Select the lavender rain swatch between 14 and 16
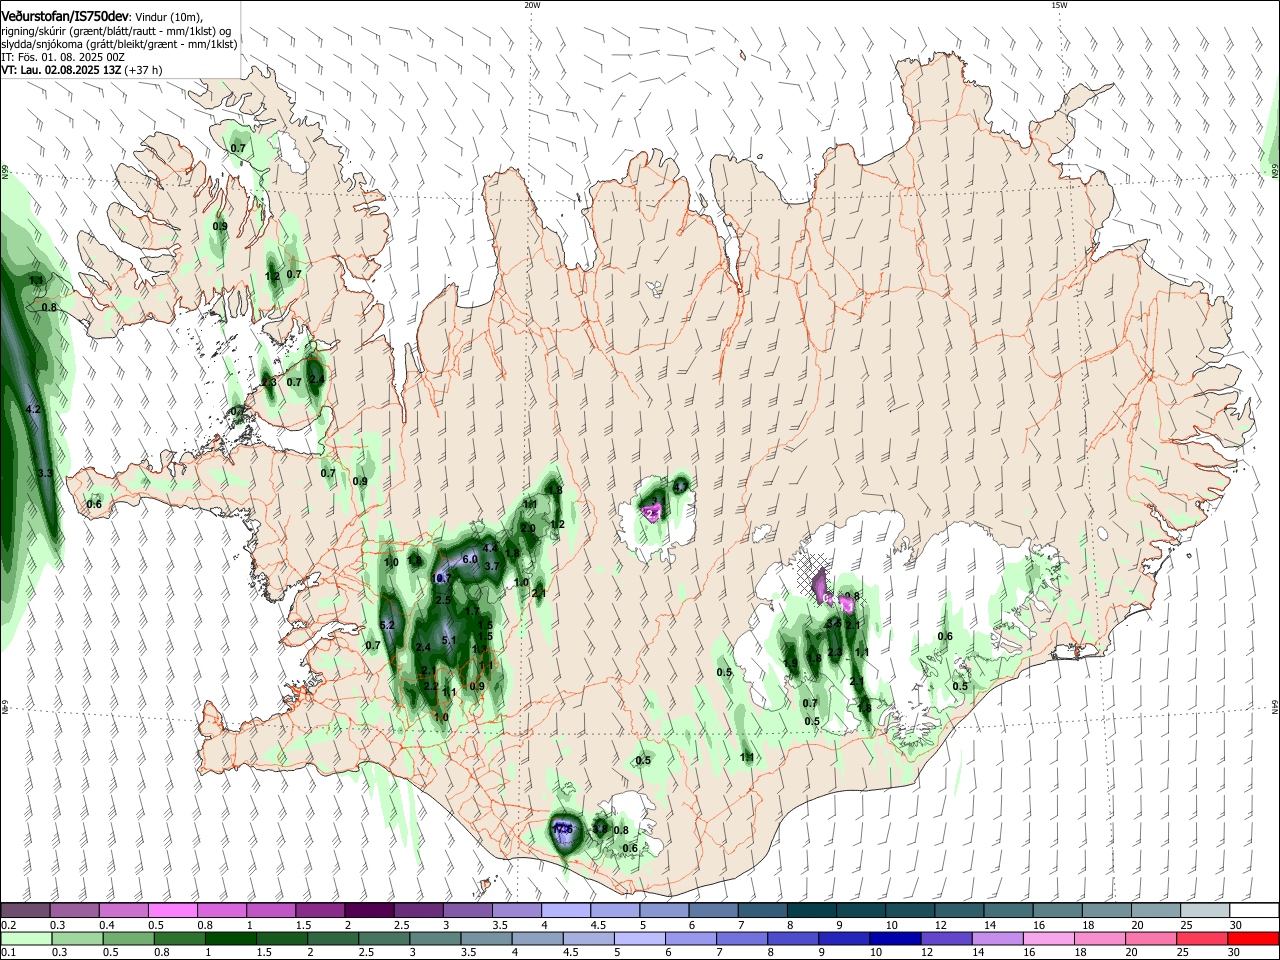Image resolution: width=1280 pixels, height=960 pixels. (997, 938)
